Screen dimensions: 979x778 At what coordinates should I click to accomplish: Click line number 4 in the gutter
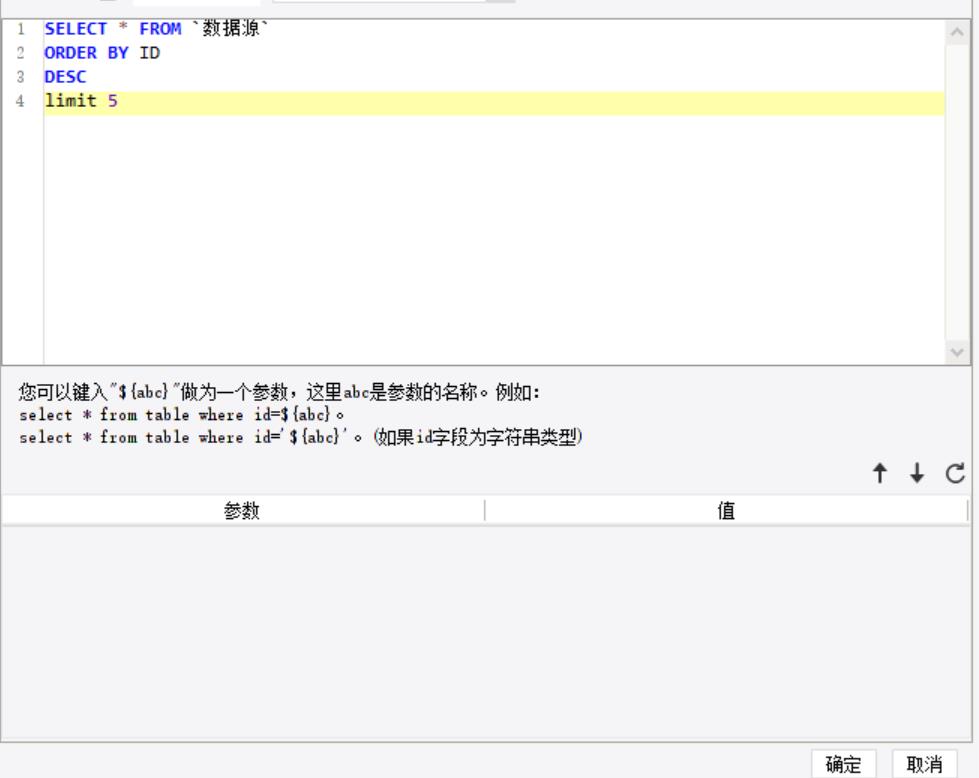tap(21, 101)
